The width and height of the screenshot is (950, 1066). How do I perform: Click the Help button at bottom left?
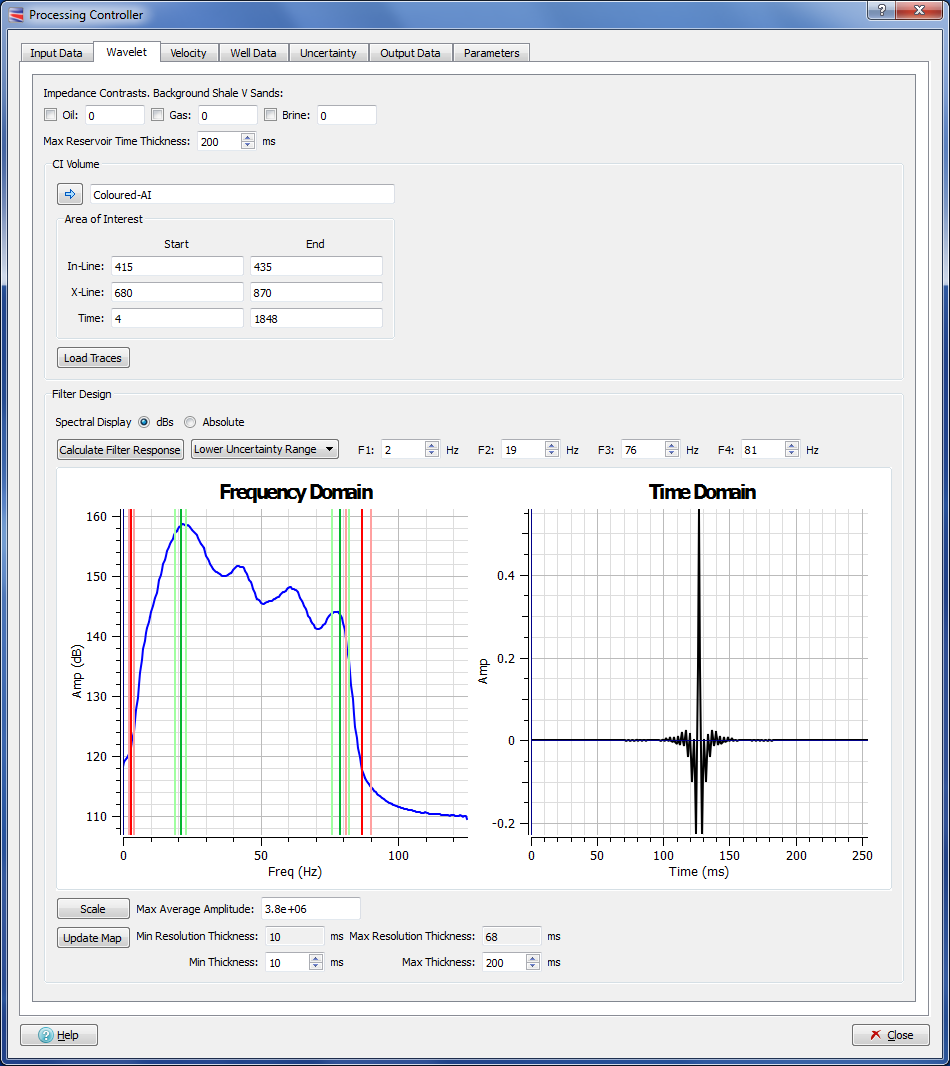coord(59,1035)
